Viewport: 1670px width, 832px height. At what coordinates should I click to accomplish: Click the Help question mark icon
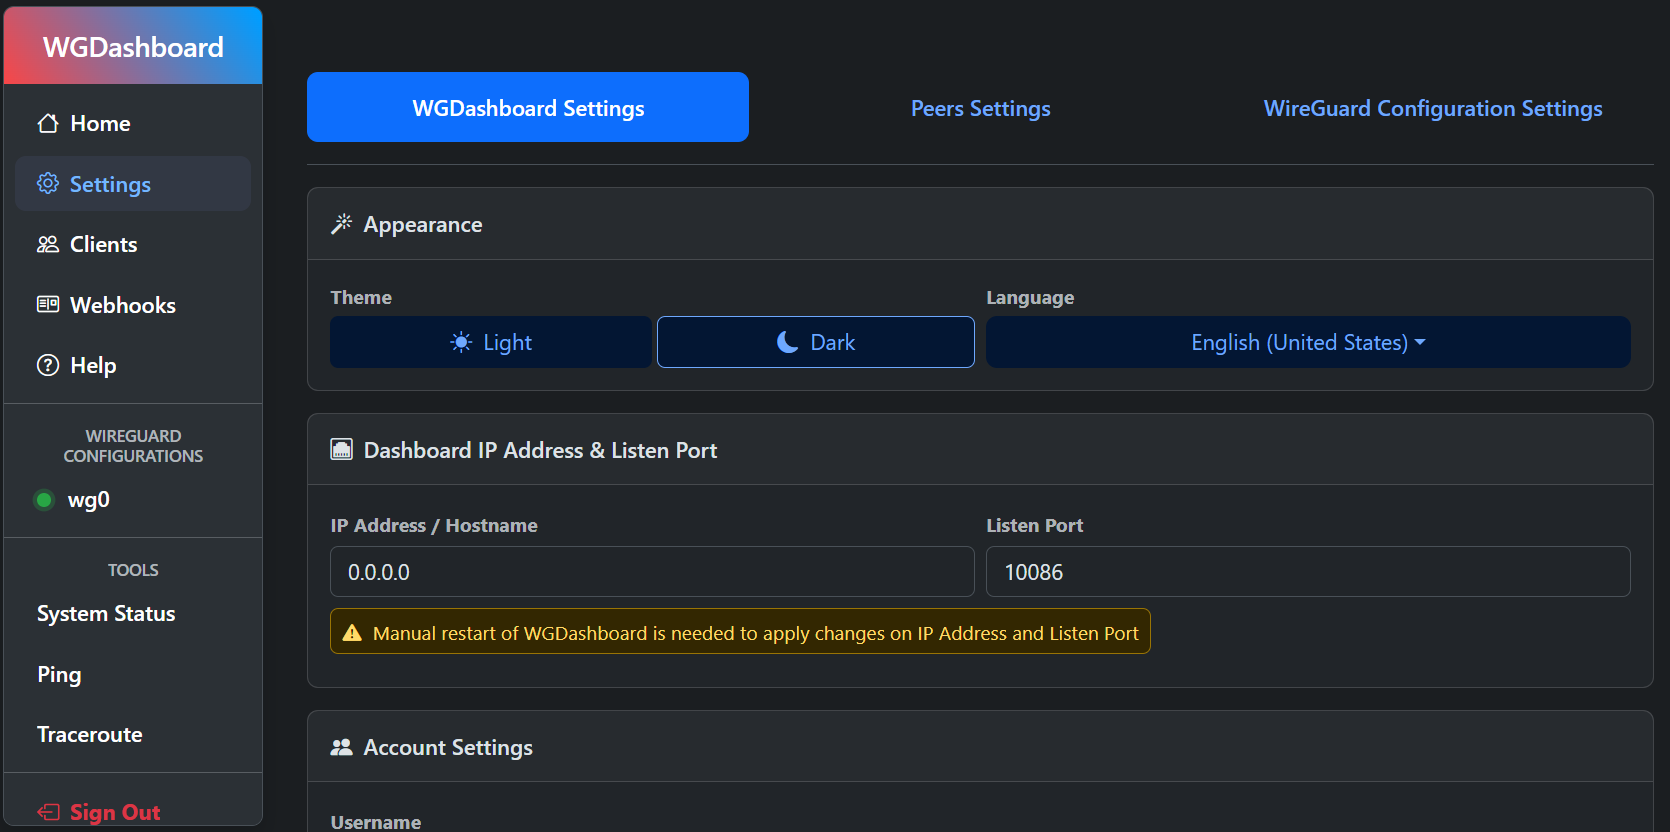pos(47,366)
